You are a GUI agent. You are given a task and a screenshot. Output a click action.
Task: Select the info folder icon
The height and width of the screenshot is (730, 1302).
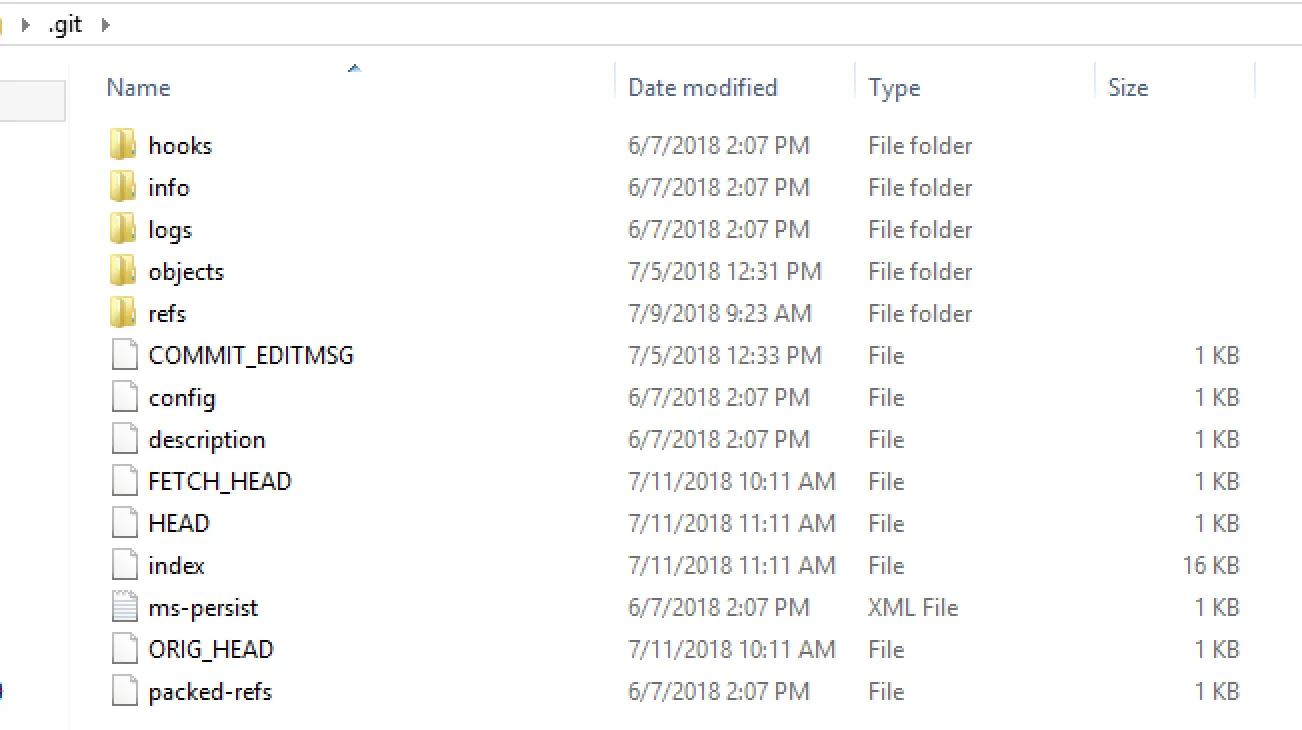click(123, 188)
